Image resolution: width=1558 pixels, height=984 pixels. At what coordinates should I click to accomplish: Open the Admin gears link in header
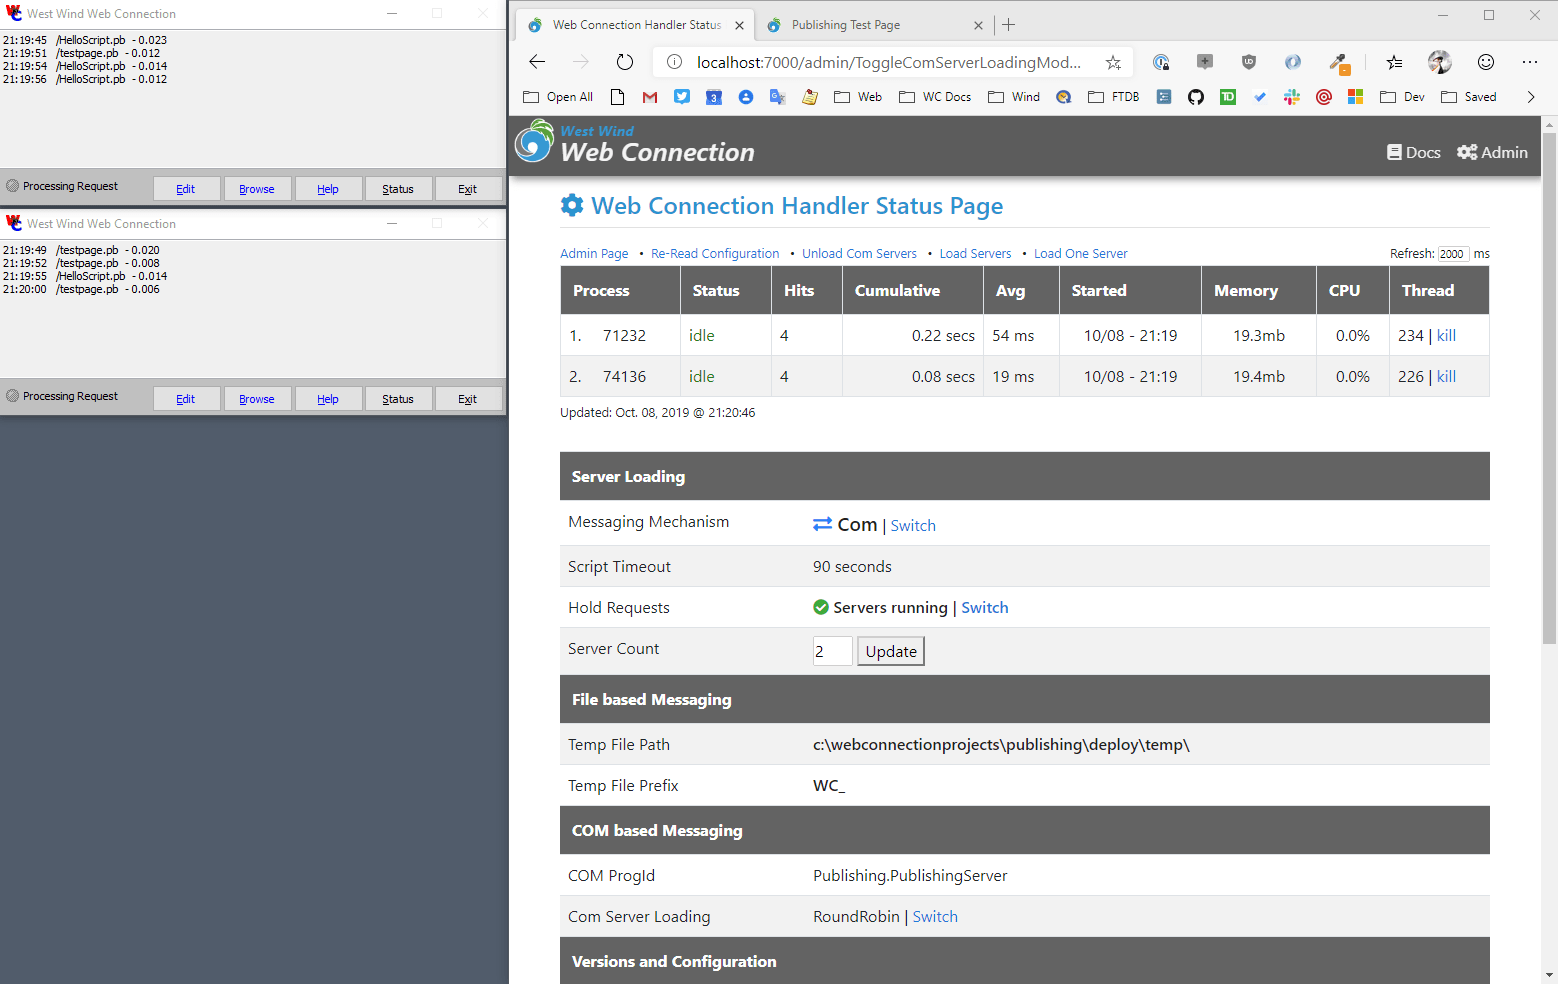pos(1492,152)
